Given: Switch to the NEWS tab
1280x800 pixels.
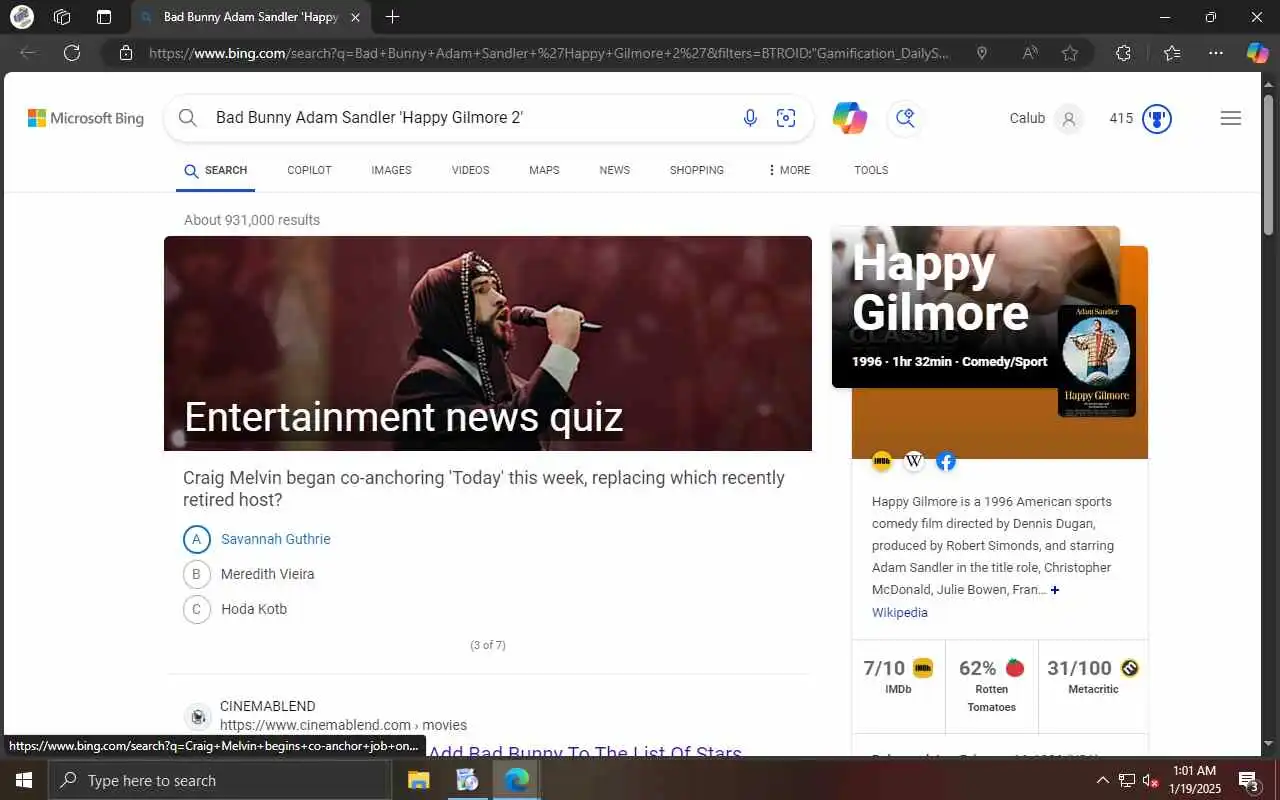Looking at the screenshot, I should (614, 170).
